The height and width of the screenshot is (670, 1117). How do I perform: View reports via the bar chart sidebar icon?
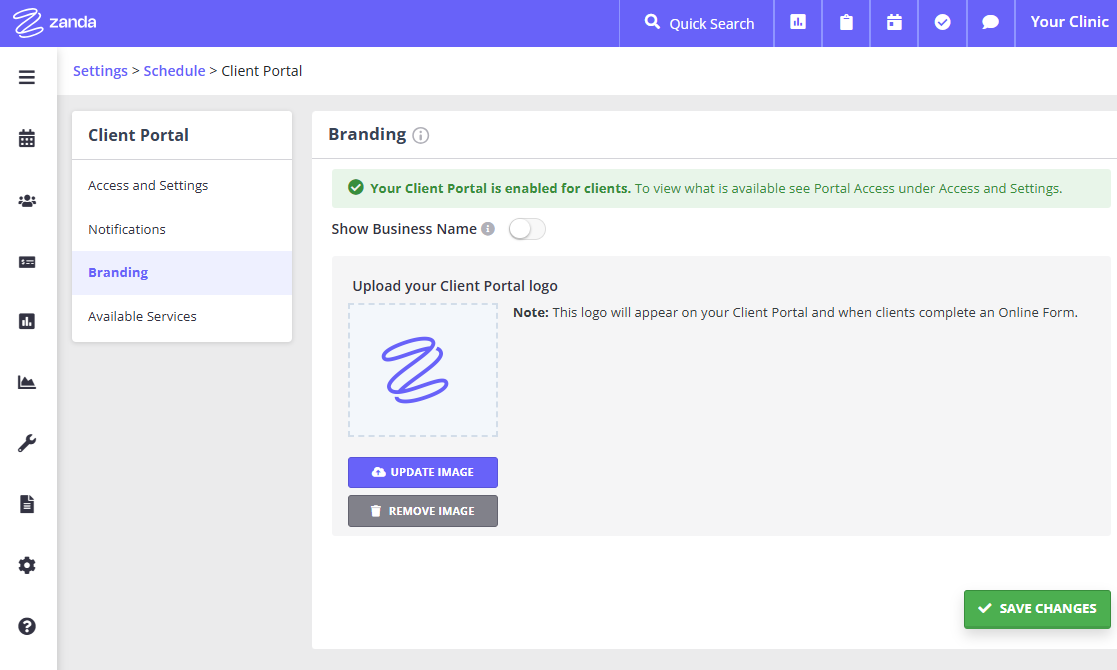click(26, 320)
